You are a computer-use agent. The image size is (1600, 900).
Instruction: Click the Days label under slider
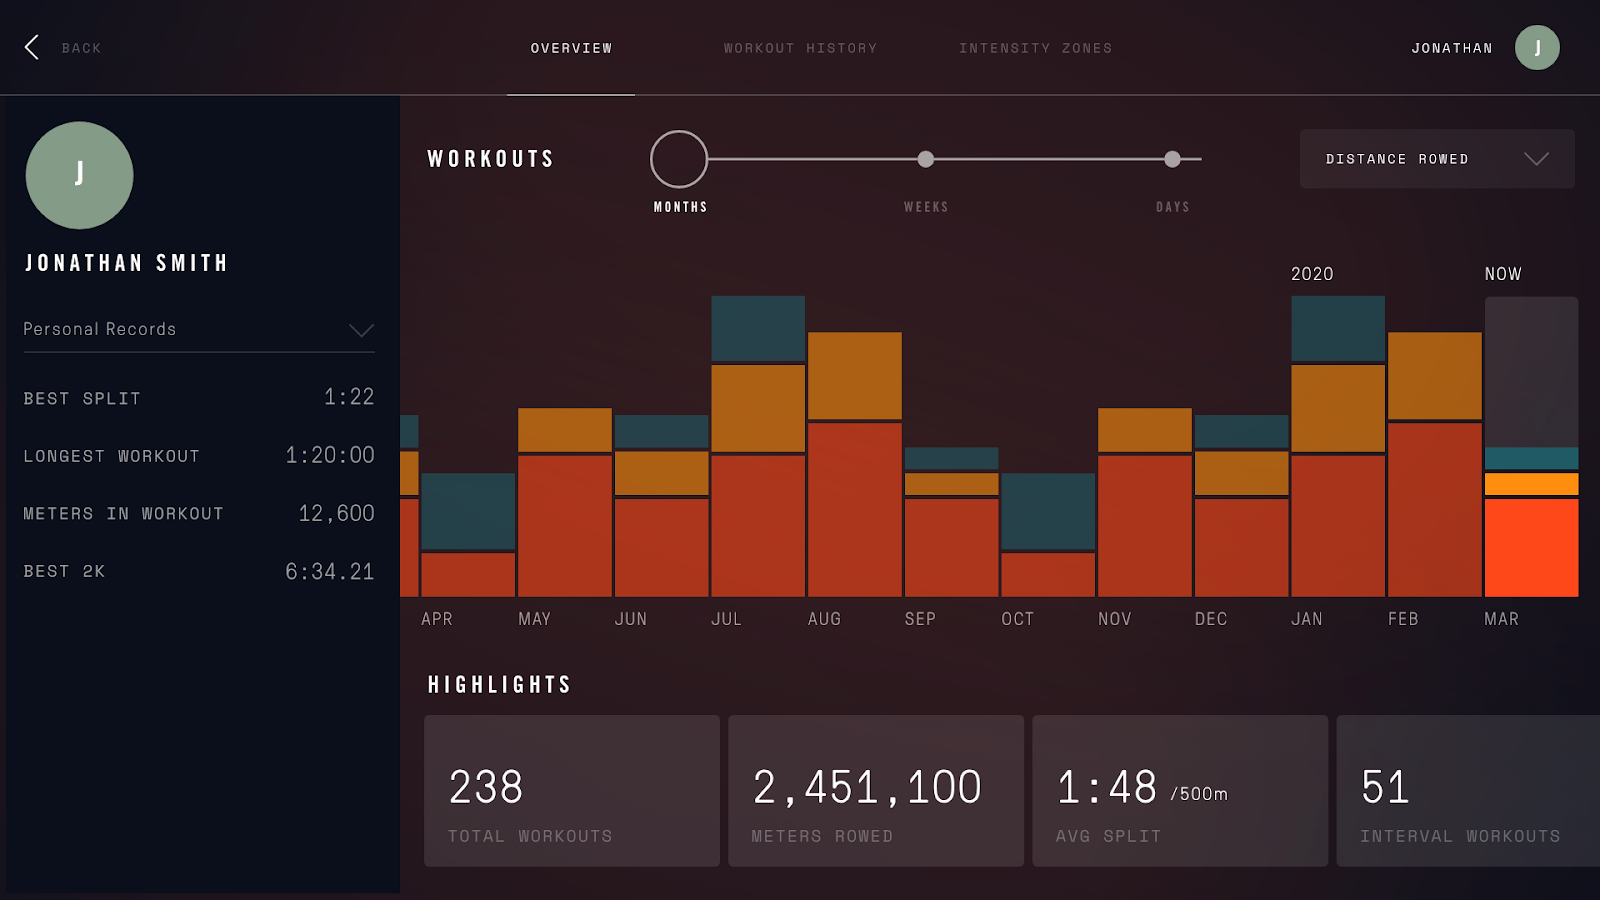coord(1173,207)
